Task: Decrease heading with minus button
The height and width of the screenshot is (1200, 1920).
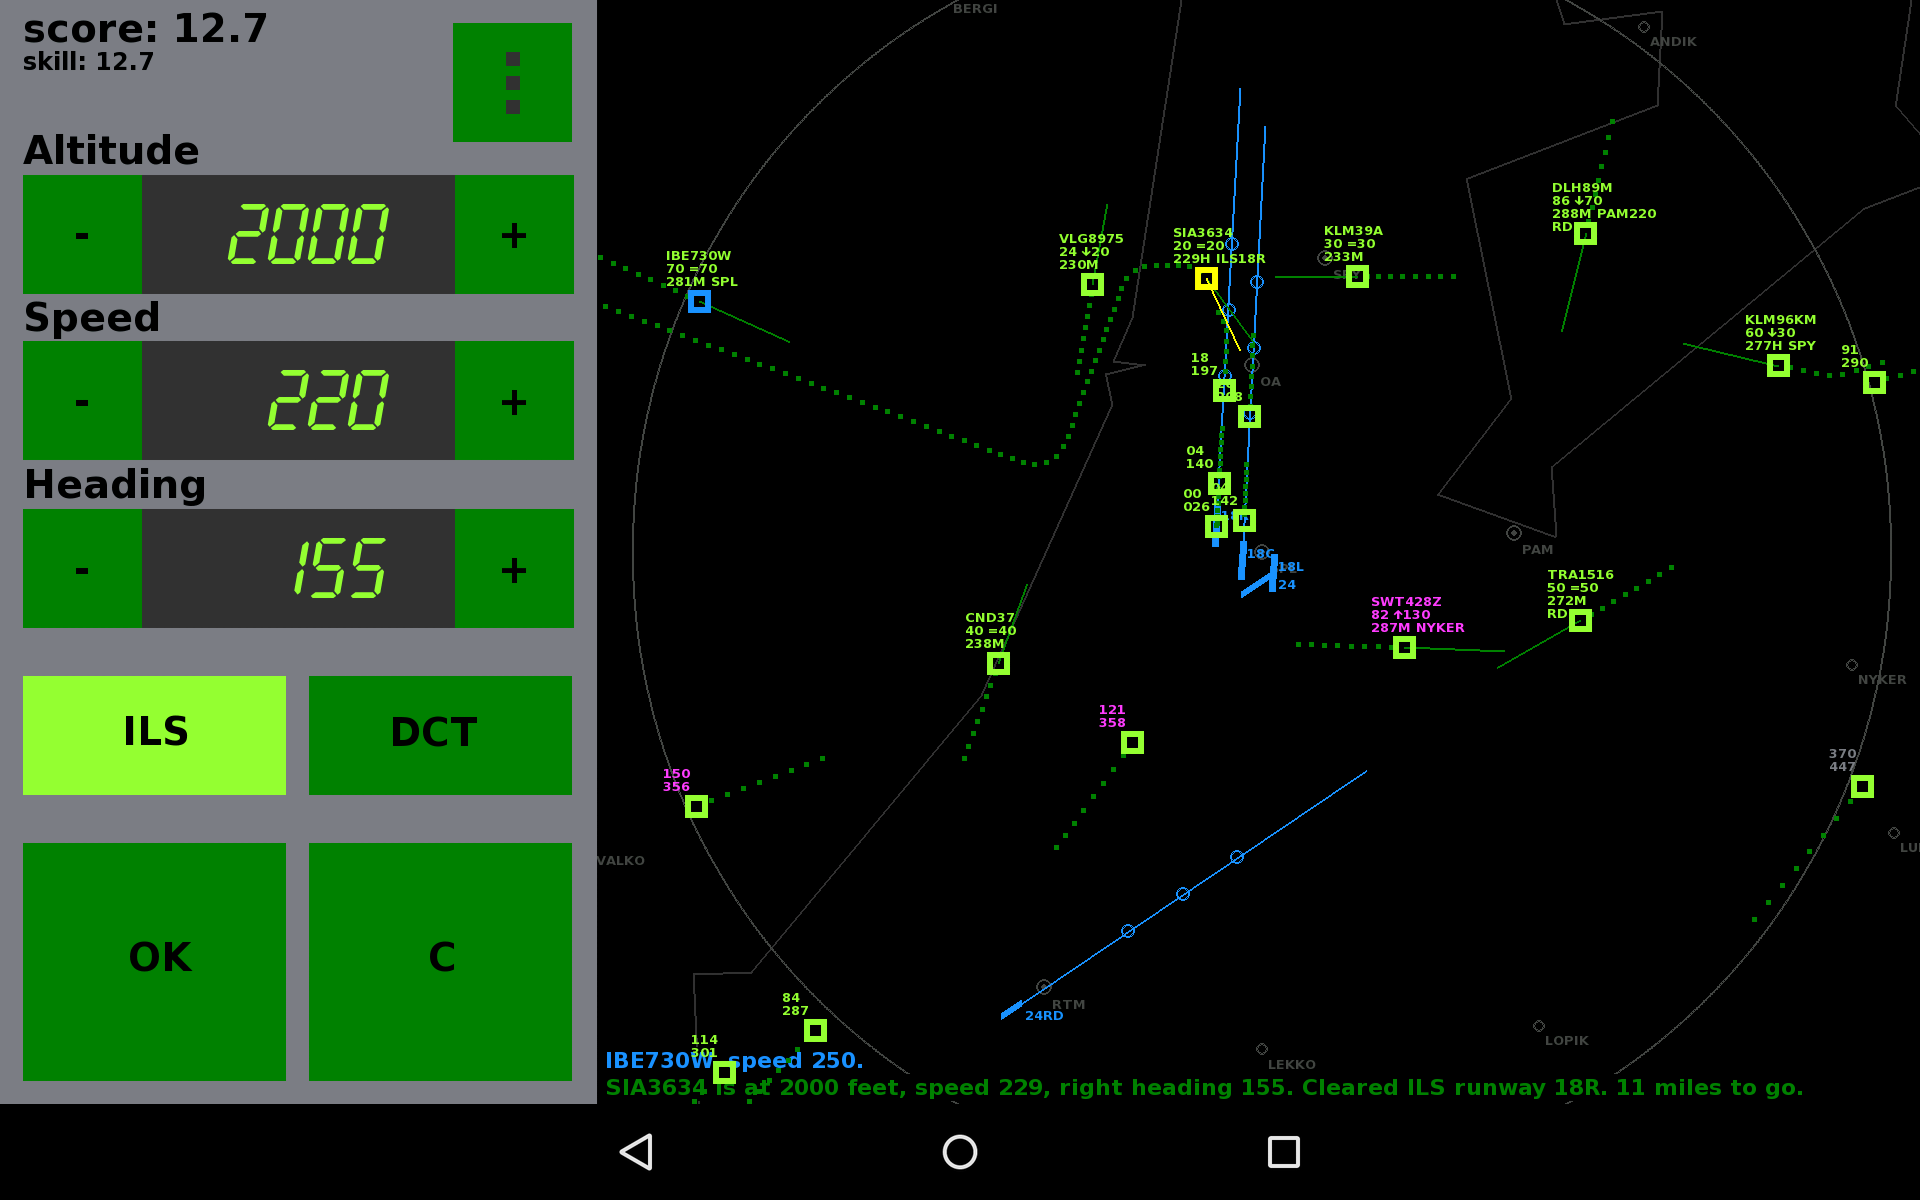Action: [x=82, y=568]
